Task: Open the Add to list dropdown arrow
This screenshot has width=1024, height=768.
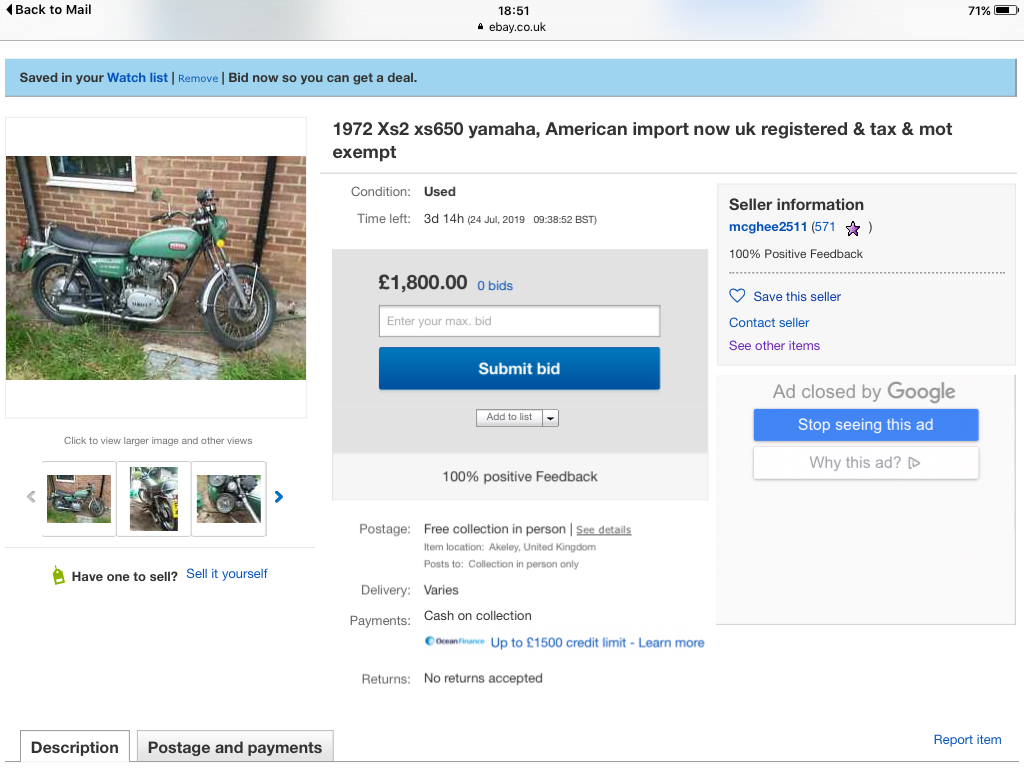Action: (550, 418)
